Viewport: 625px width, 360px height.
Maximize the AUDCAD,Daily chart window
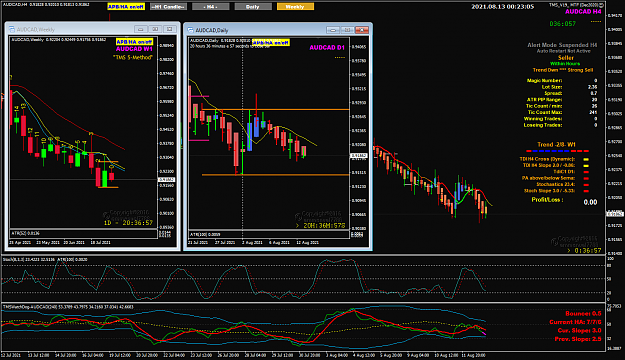point(347,30)
